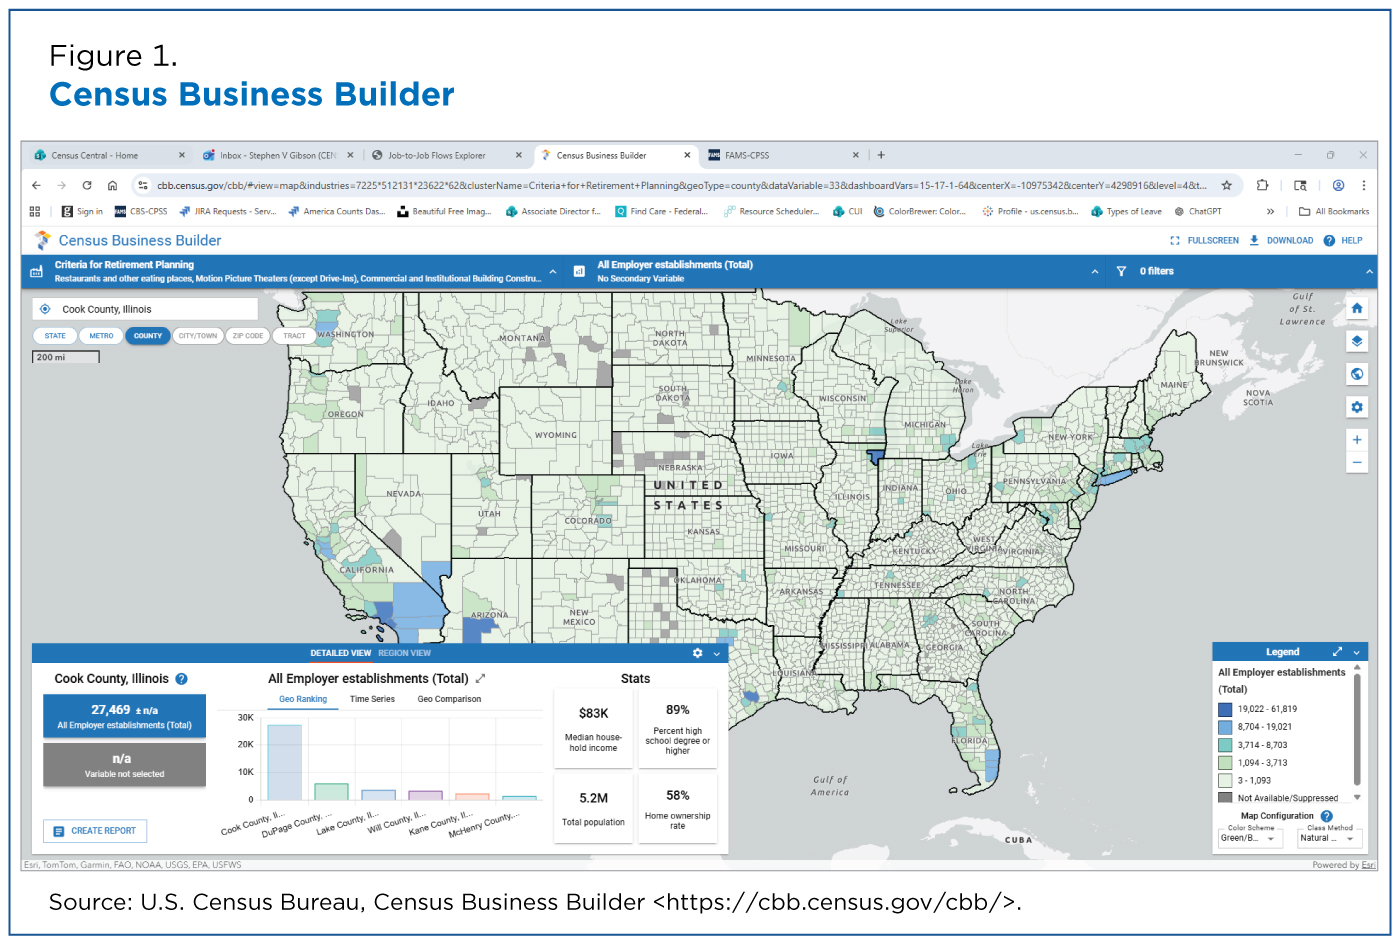Select METRO geography level
This screenshot has height=945, width=1400.
101,336
